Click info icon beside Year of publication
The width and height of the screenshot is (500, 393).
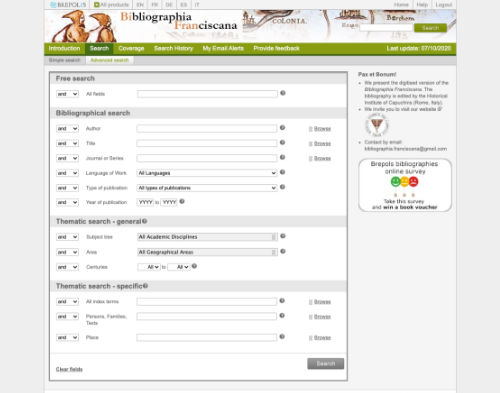point(182,201)
